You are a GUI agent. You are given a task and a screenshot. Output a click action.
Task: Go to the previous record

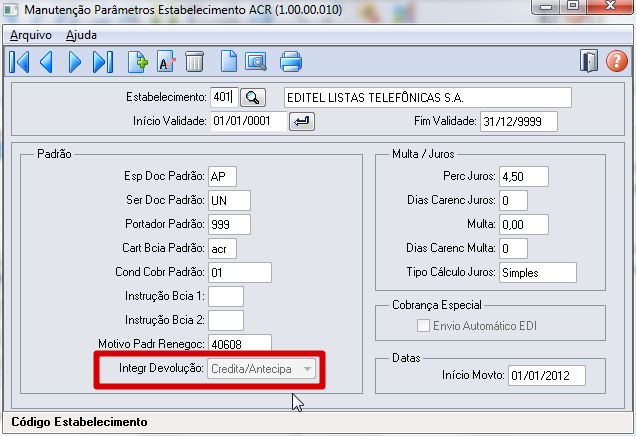[x=46, y=62]
